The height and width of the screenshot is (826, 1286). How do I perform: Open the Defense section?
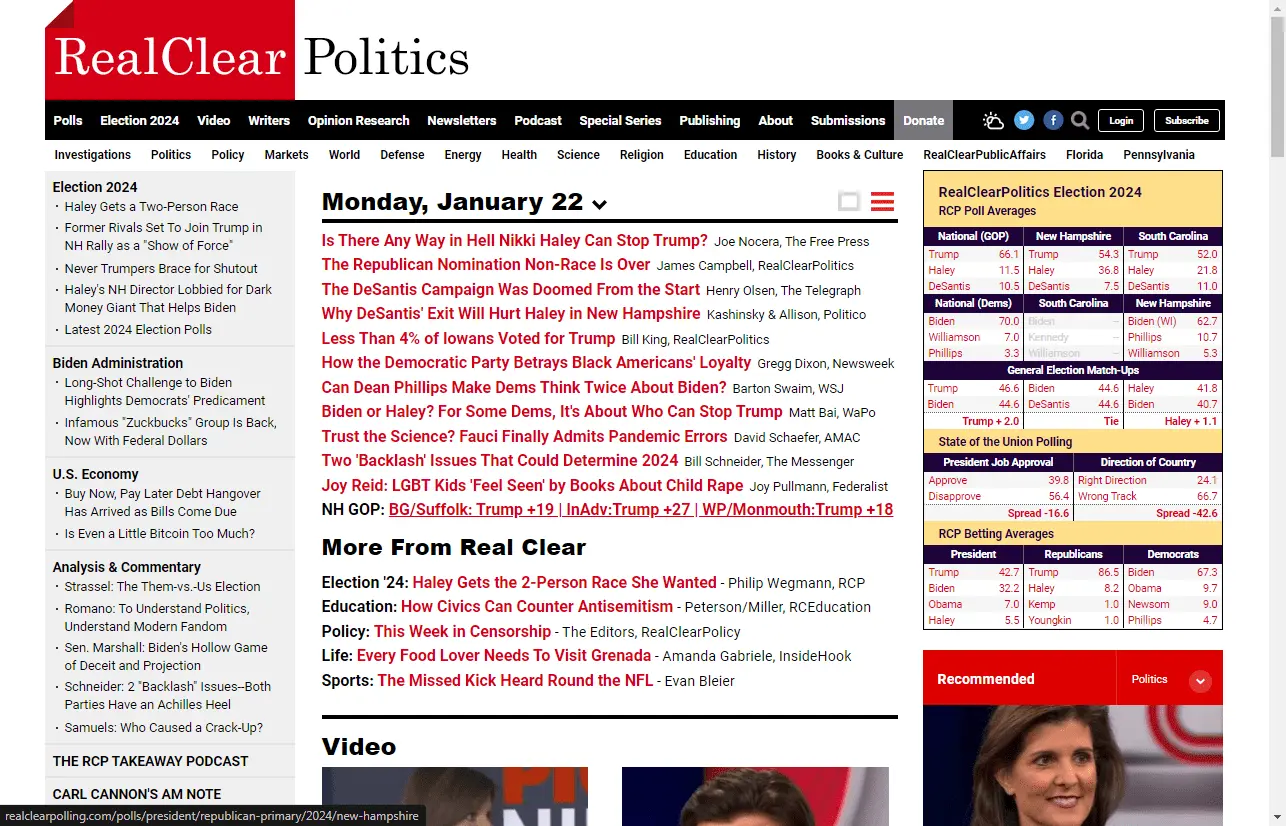point(403,155)
